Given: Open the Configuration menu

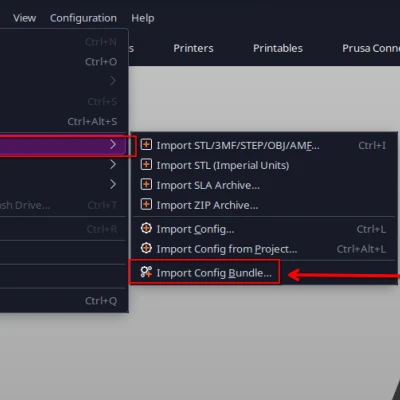Looking at the screenshot, I should pos(83,18).
